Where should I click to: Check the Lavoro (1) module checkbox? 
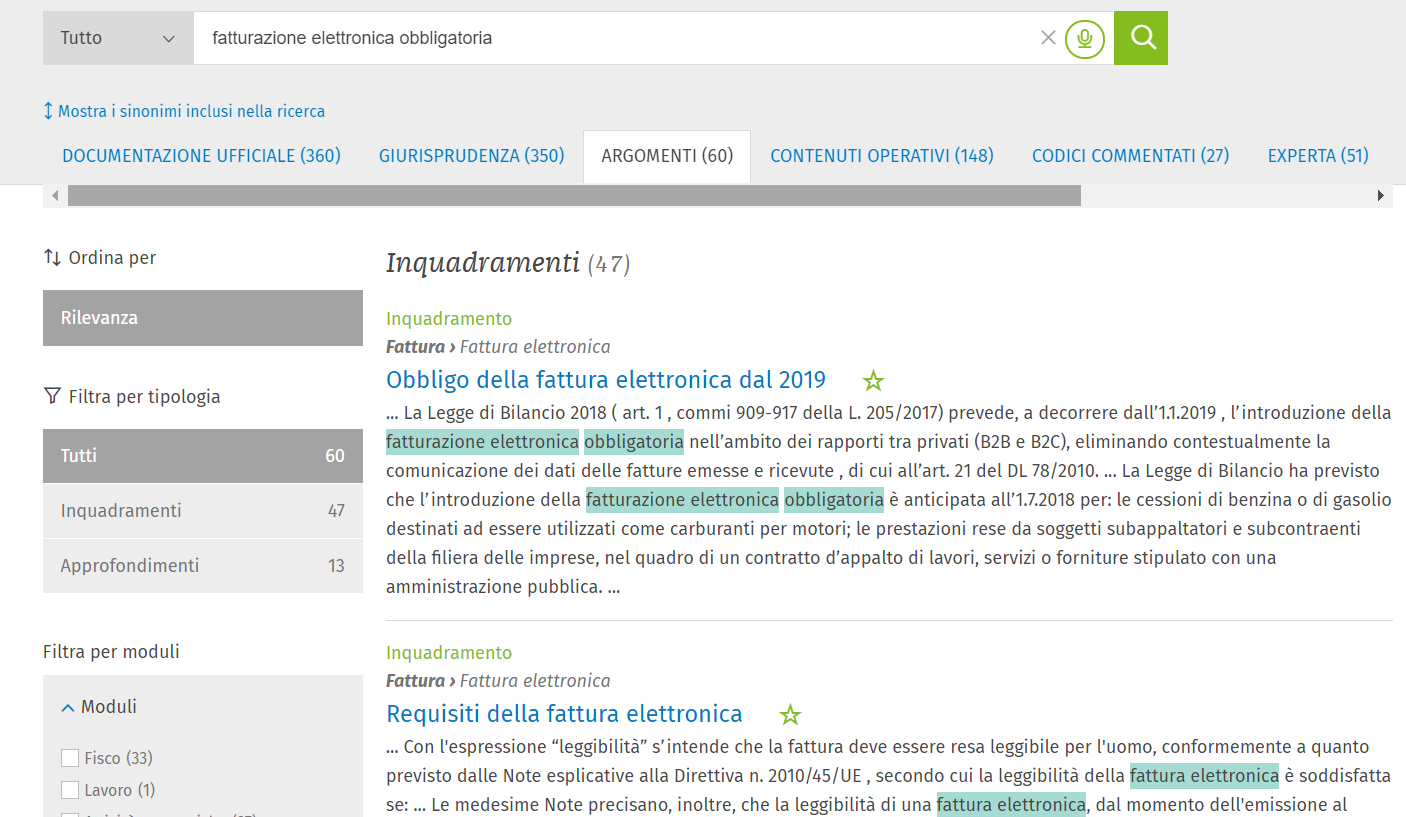(x=70, y=790)
